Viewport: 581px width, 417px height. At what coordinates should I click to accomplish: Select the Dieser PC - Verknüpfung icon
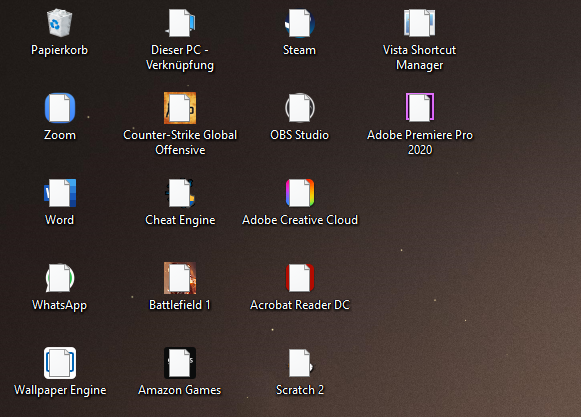click(x=180, y=23)
